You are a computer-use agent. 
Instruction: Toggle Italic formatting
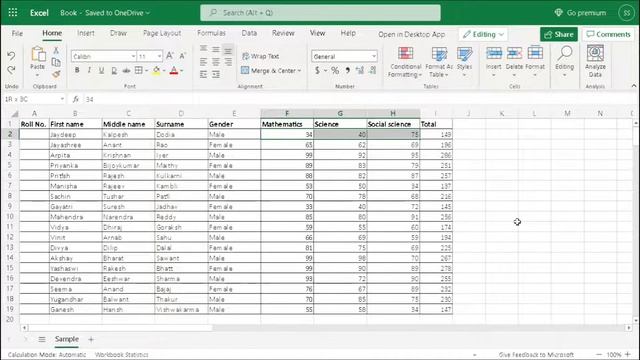click(x=89, y=71)
